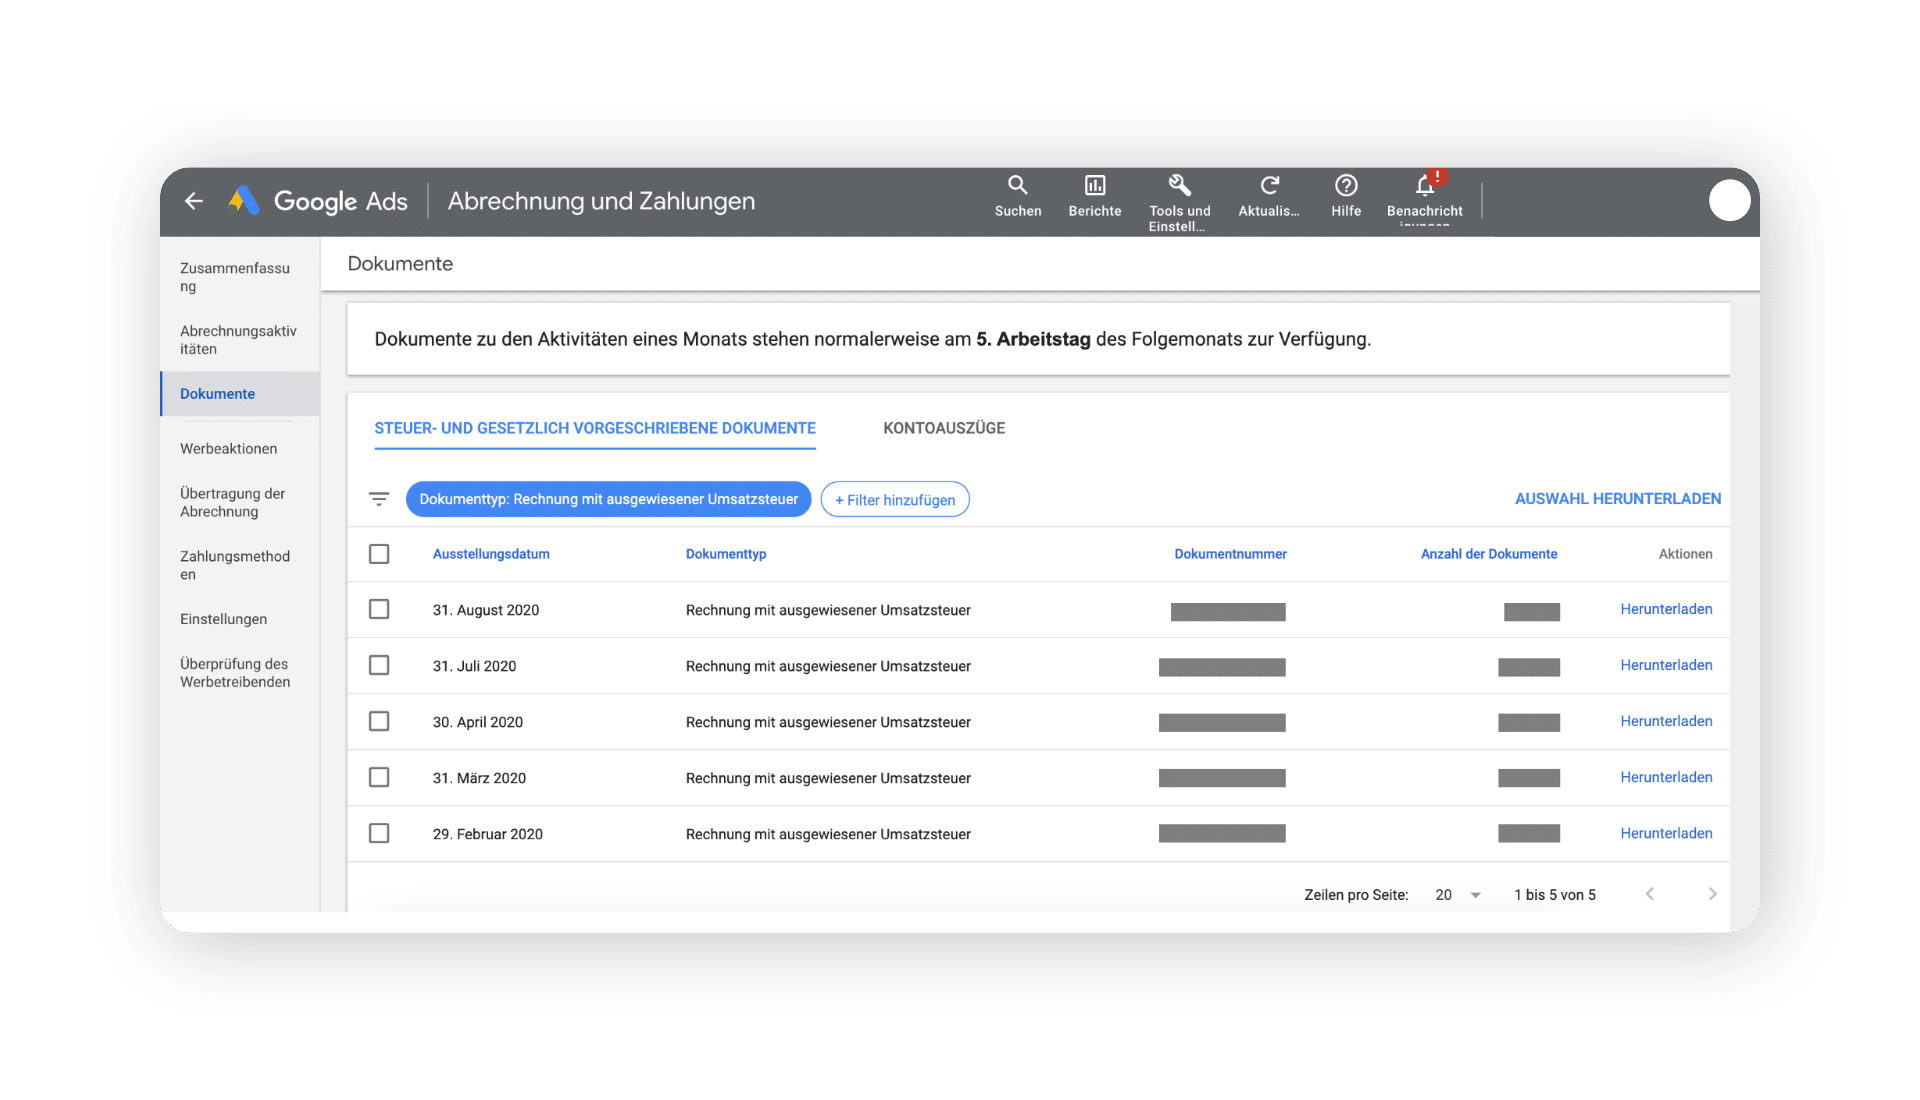Click the Dokumente page heading

400,264
